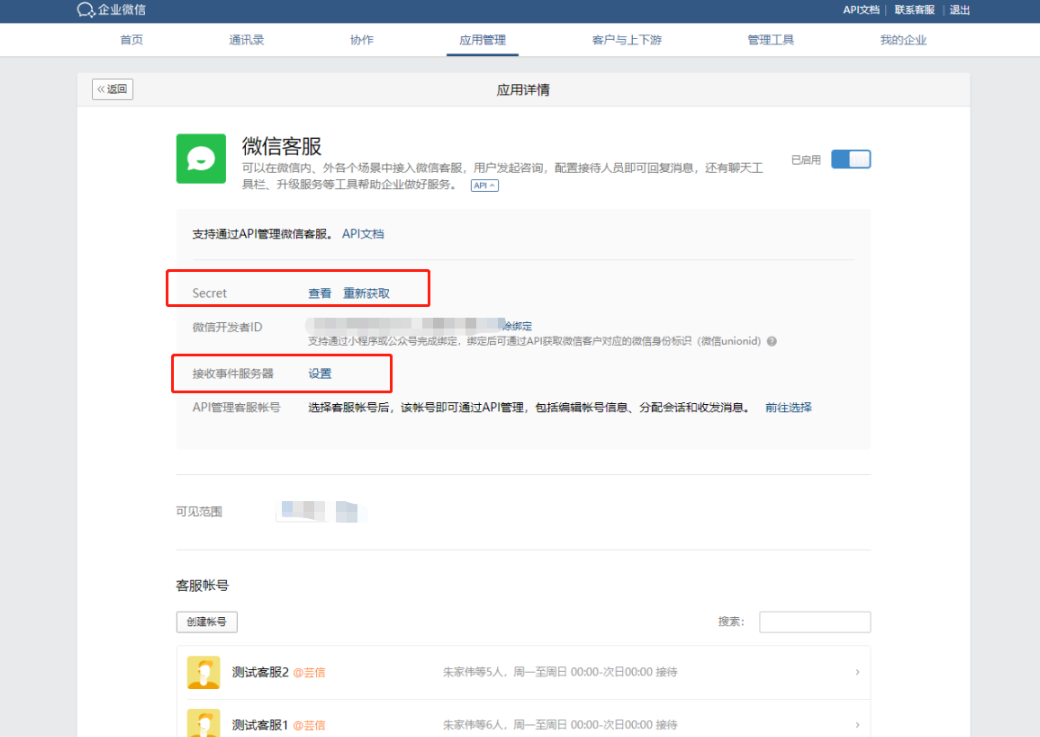
Task: Expand the API tag beside the description
Action: point(484,186)
